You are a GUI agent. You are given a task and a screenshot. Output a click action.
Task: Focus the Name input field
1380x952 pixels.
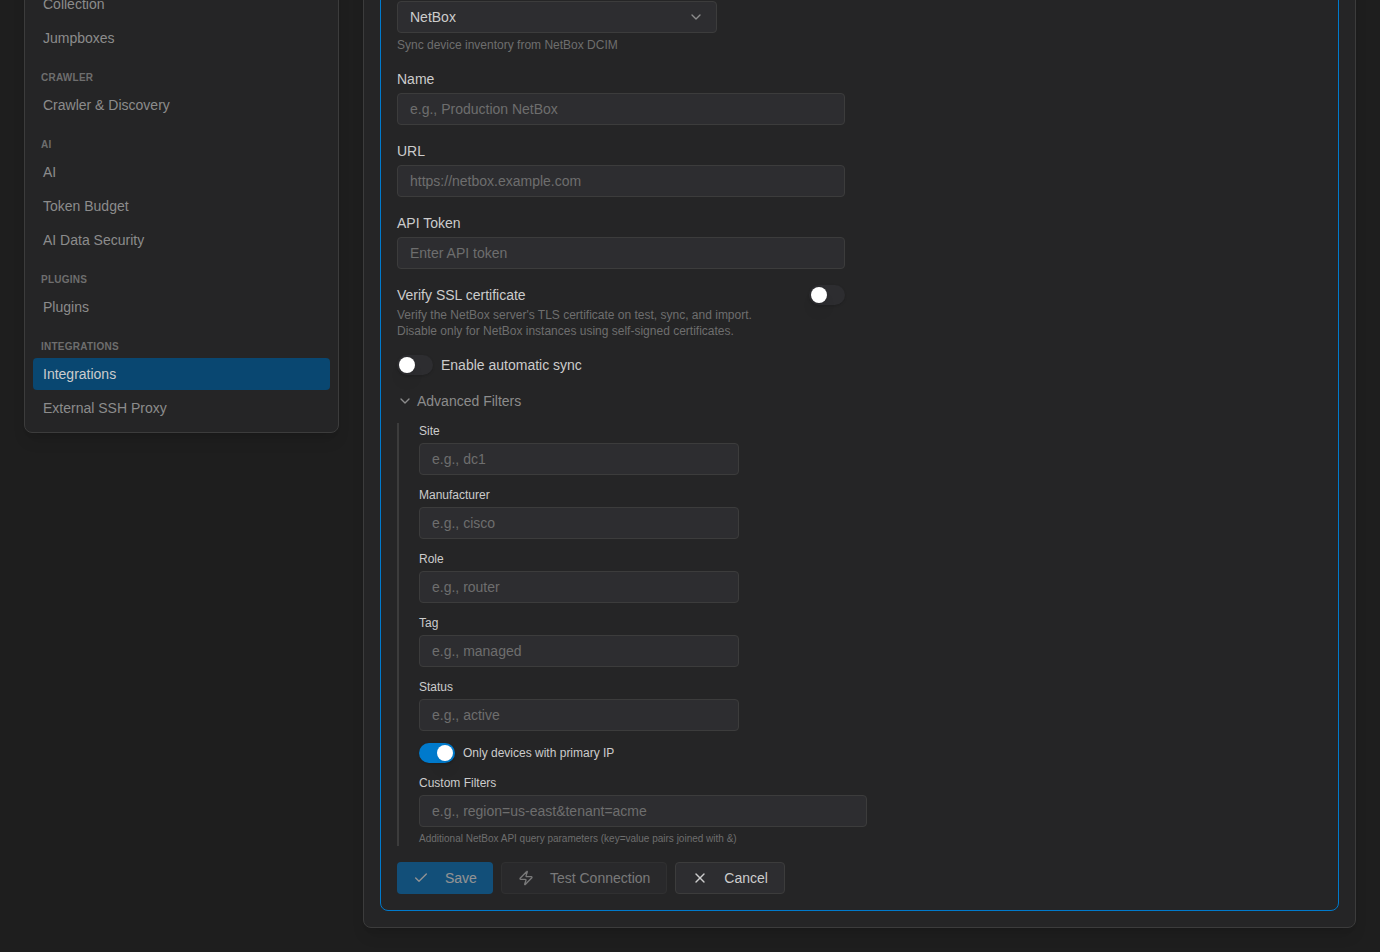[x=621, y=109]
